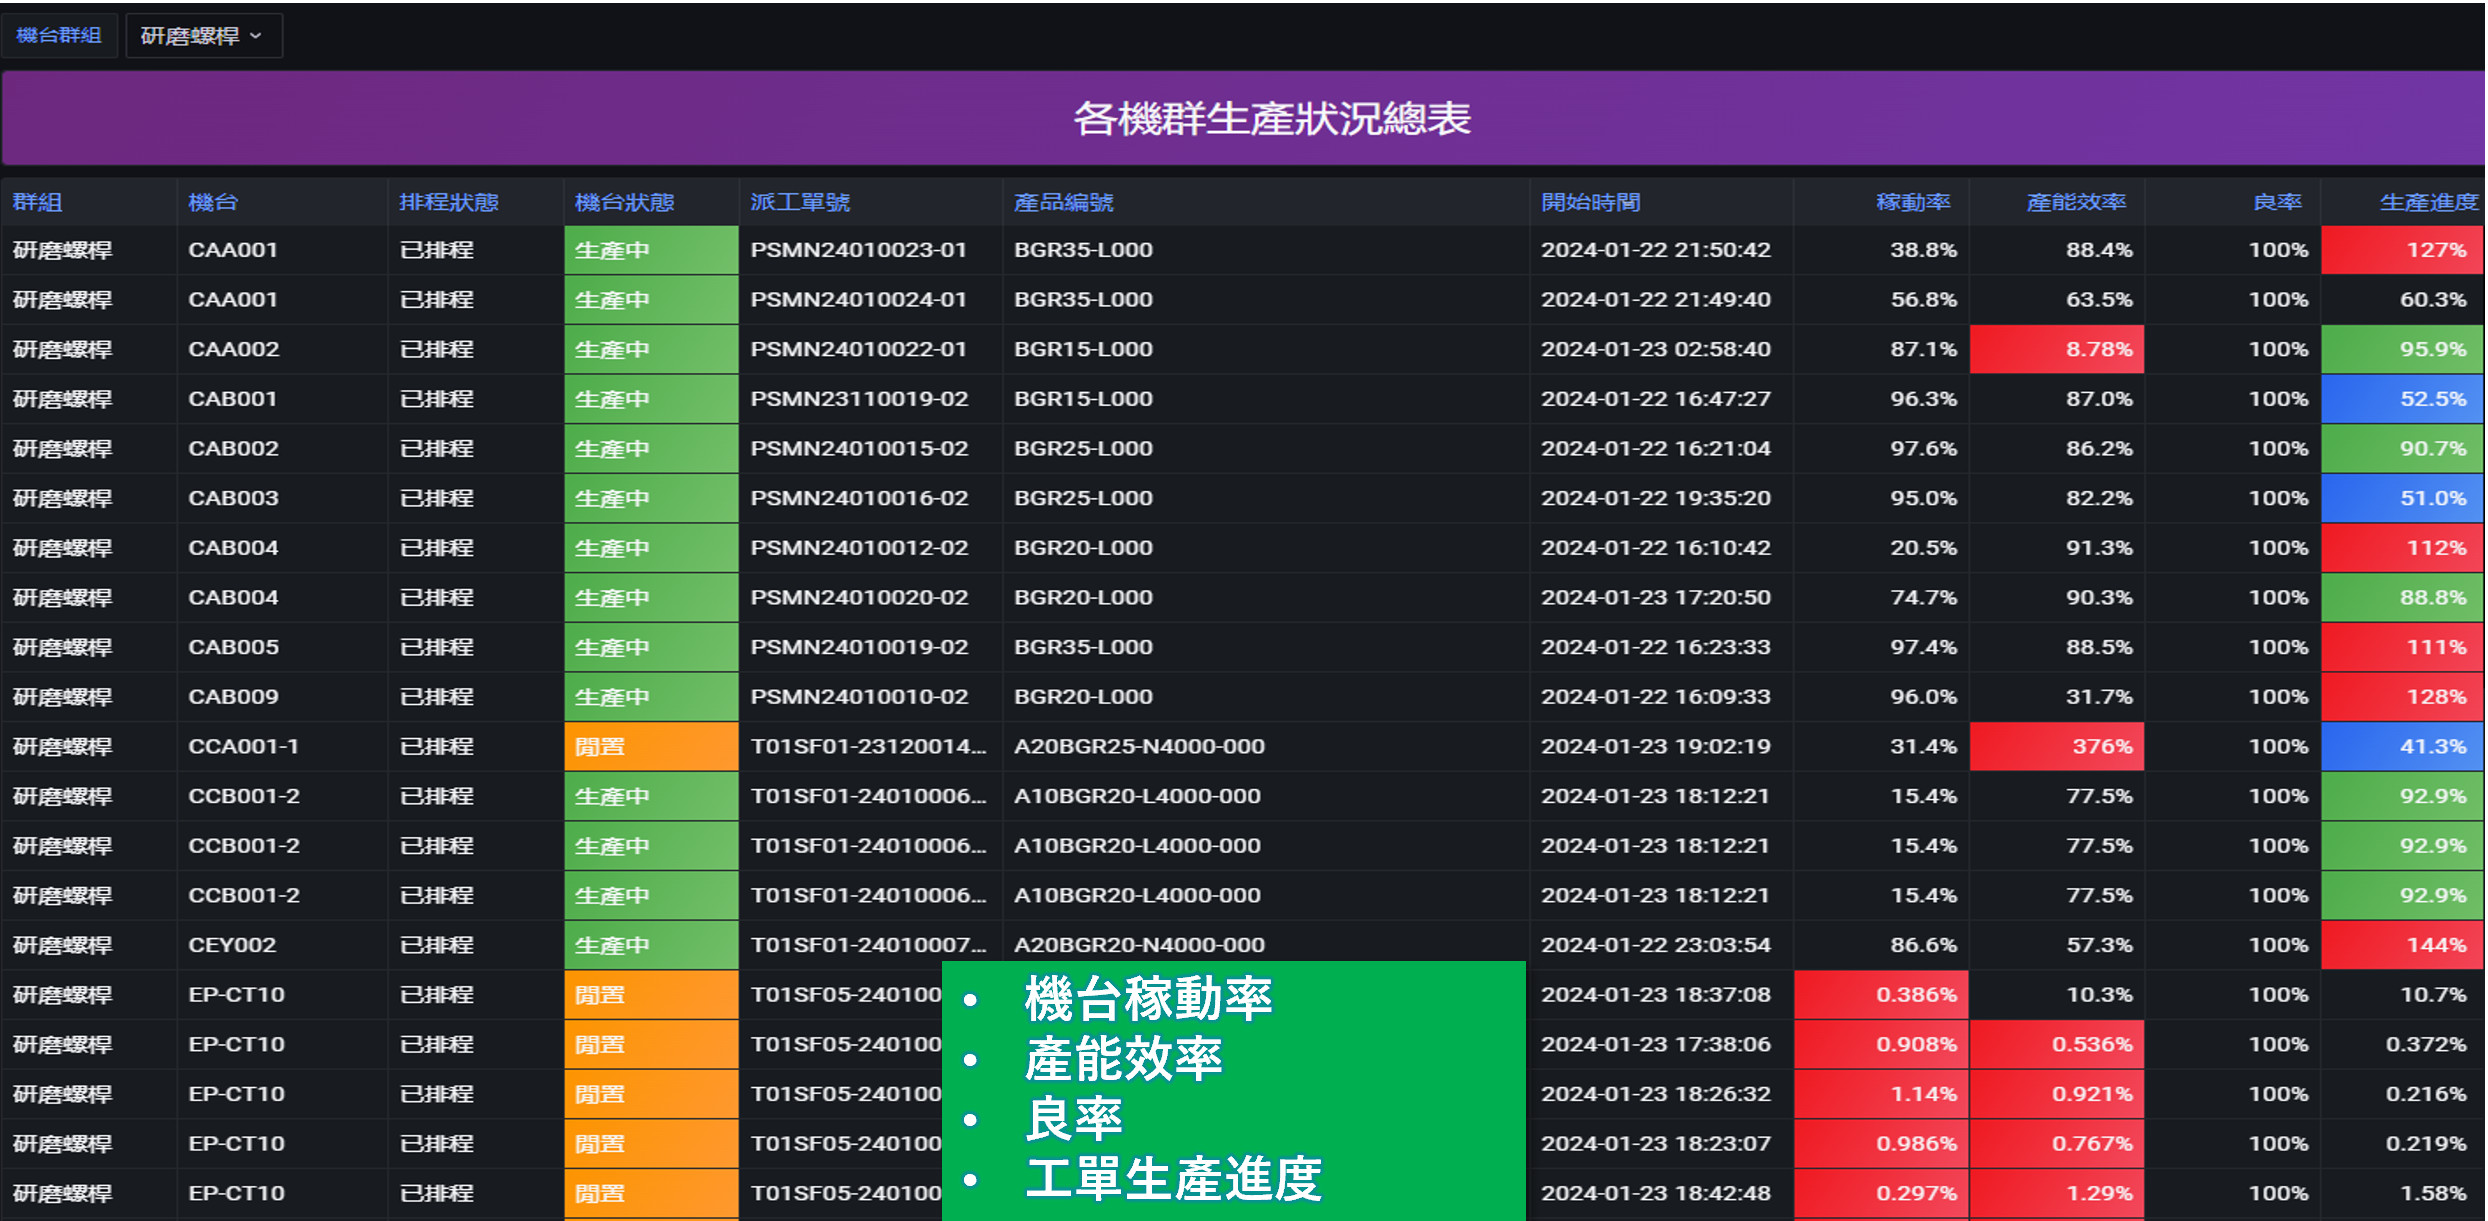Sort by 開始時間 column header
Screen dimensions: 2488x1221
[1591, 202]
